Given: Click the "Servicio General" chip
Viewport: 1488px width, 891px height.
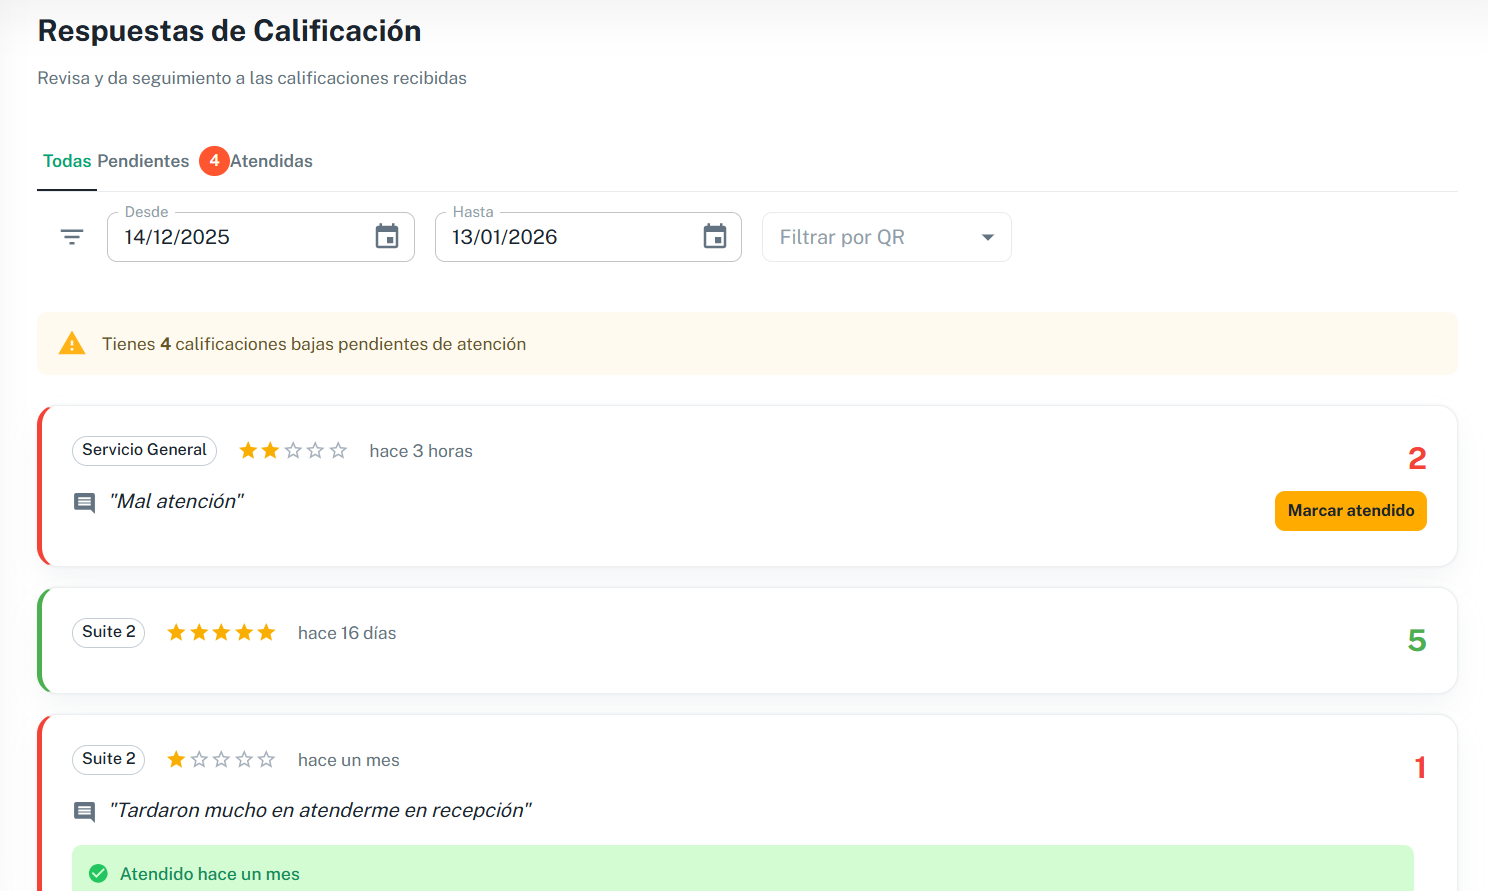Looking at the screenshot, I should [x=144, y=450].
